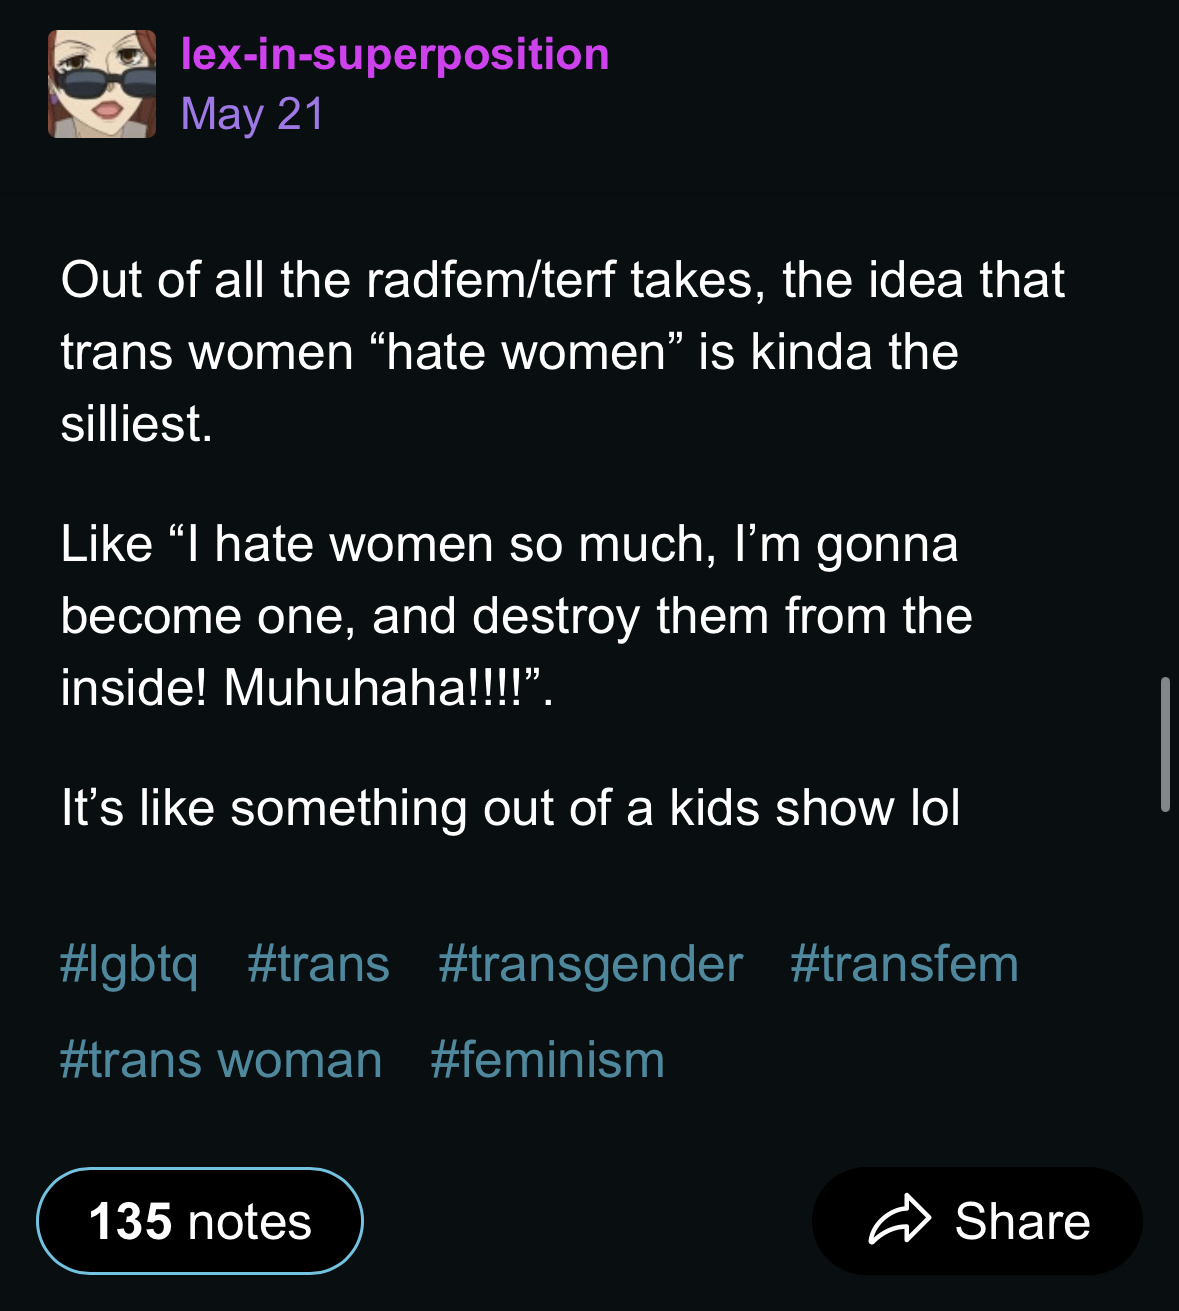Viewport: 1179px width, 1311px height.
Task: Click the "kids show lol" sentence
Action: (x=510, y=808)
